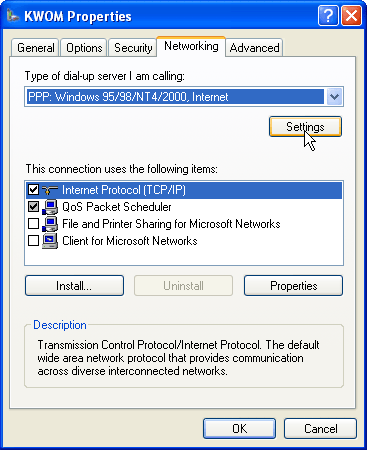Select the PPP: Windows 95/98/NT4/2000 combo box
Screen dimensions: 367x450
[184, 97]
